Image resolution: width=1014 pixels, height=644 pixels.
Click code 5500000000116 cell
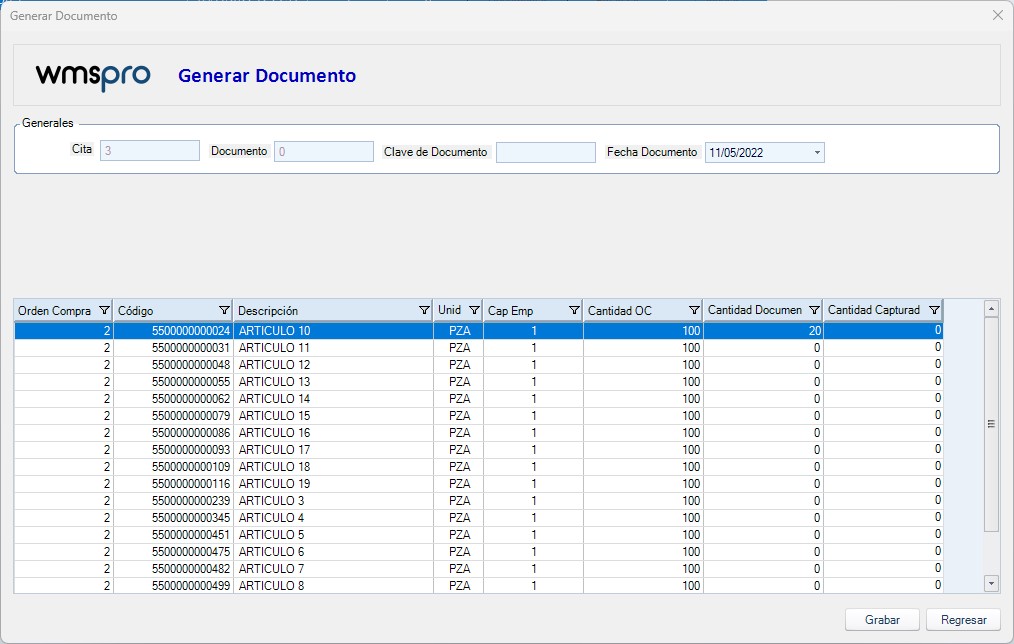point(173,484)
